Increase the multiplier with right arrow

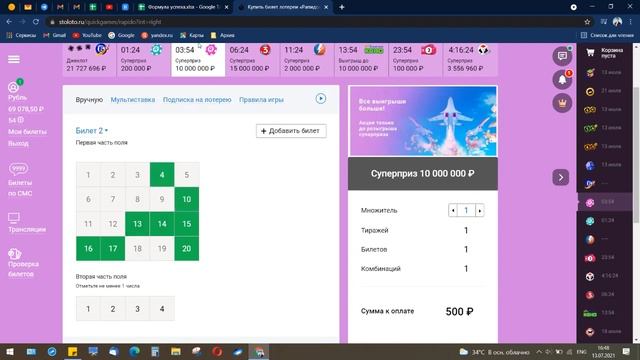click(480, 210)
